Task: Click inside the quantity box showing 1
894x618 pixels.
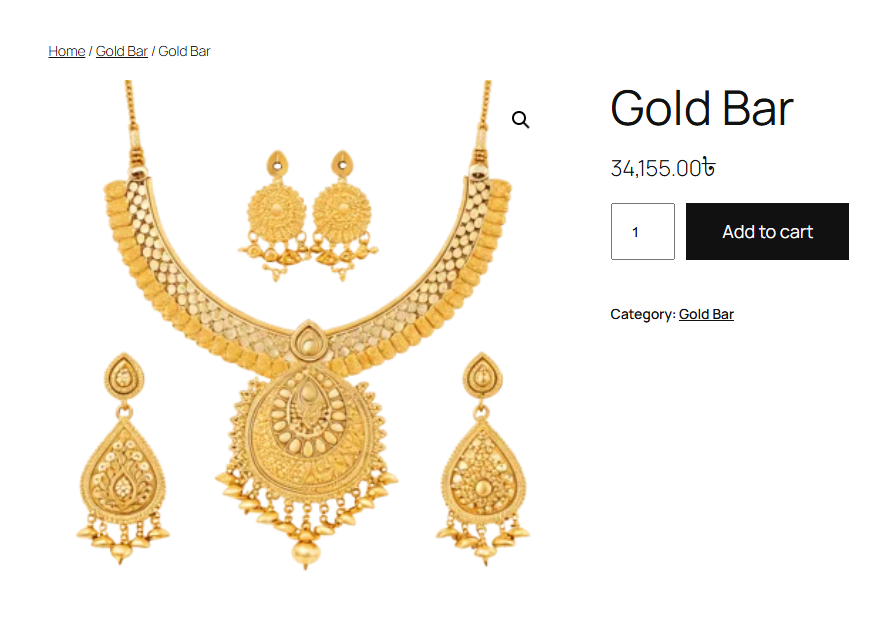Action: coord(642,231)
